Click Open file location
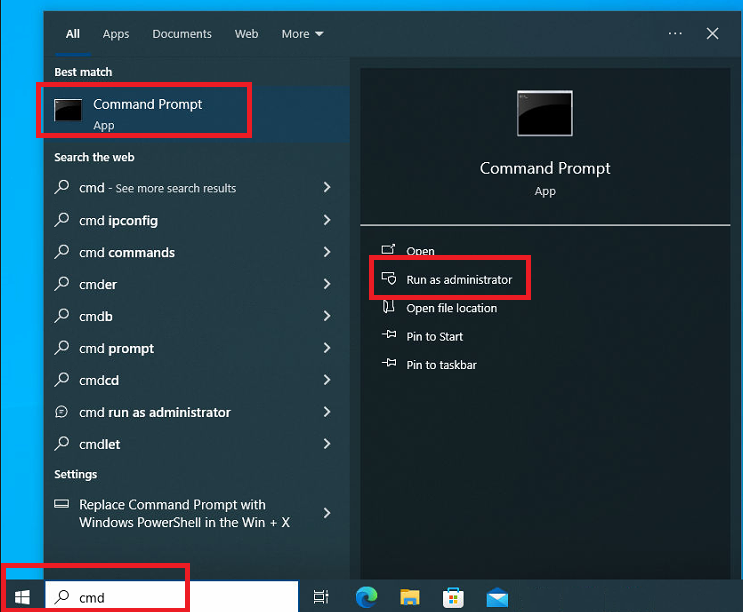743x612 pixels. [451, 308]
